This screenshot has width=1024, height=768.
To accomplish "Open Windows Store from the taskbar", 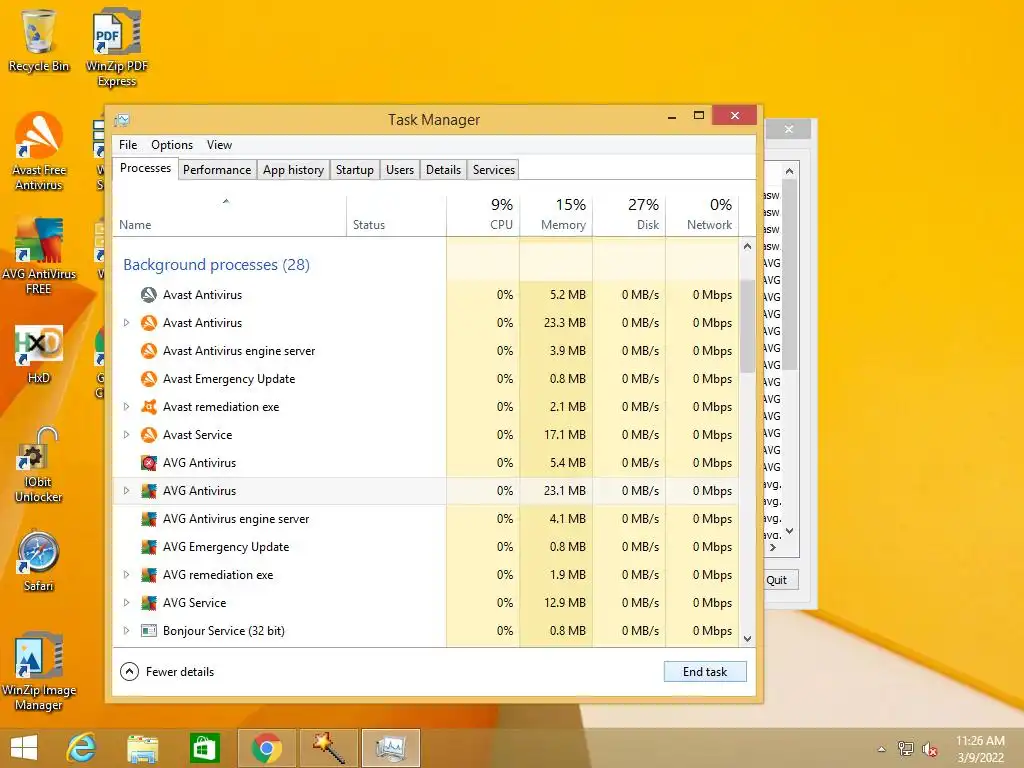I will pyautogui.click(x=204, y=748).
